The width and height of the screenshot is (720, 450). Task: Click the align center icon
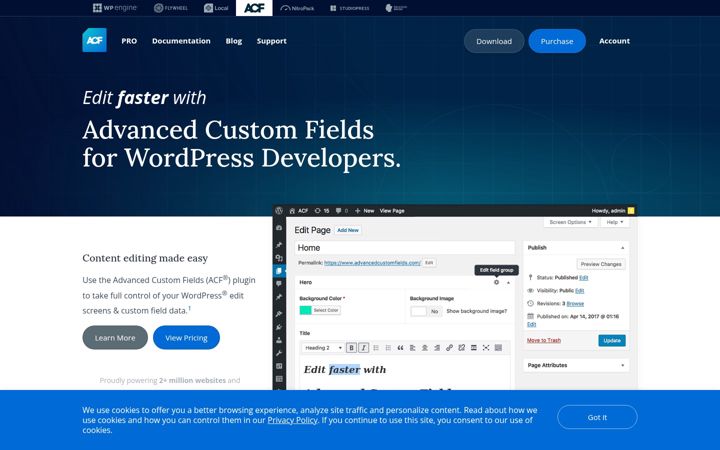tap(425, 348)
